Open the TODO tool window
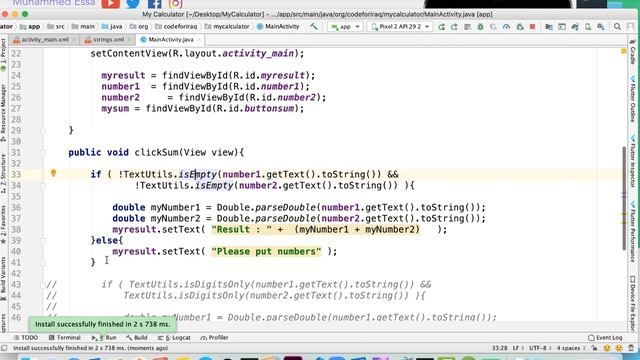Screen dimensions: 640x360 point(25,338)
